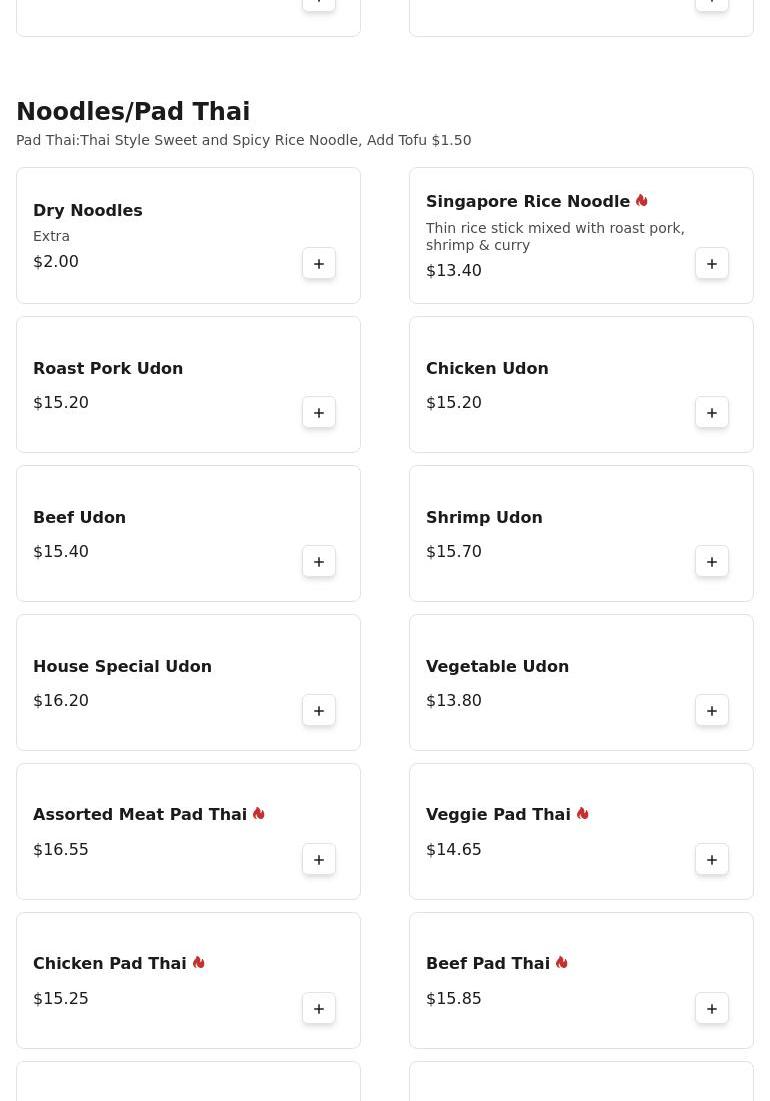
Task: Click the Noodles/Pad Thai section heading
Action: [x=133, y=112]
